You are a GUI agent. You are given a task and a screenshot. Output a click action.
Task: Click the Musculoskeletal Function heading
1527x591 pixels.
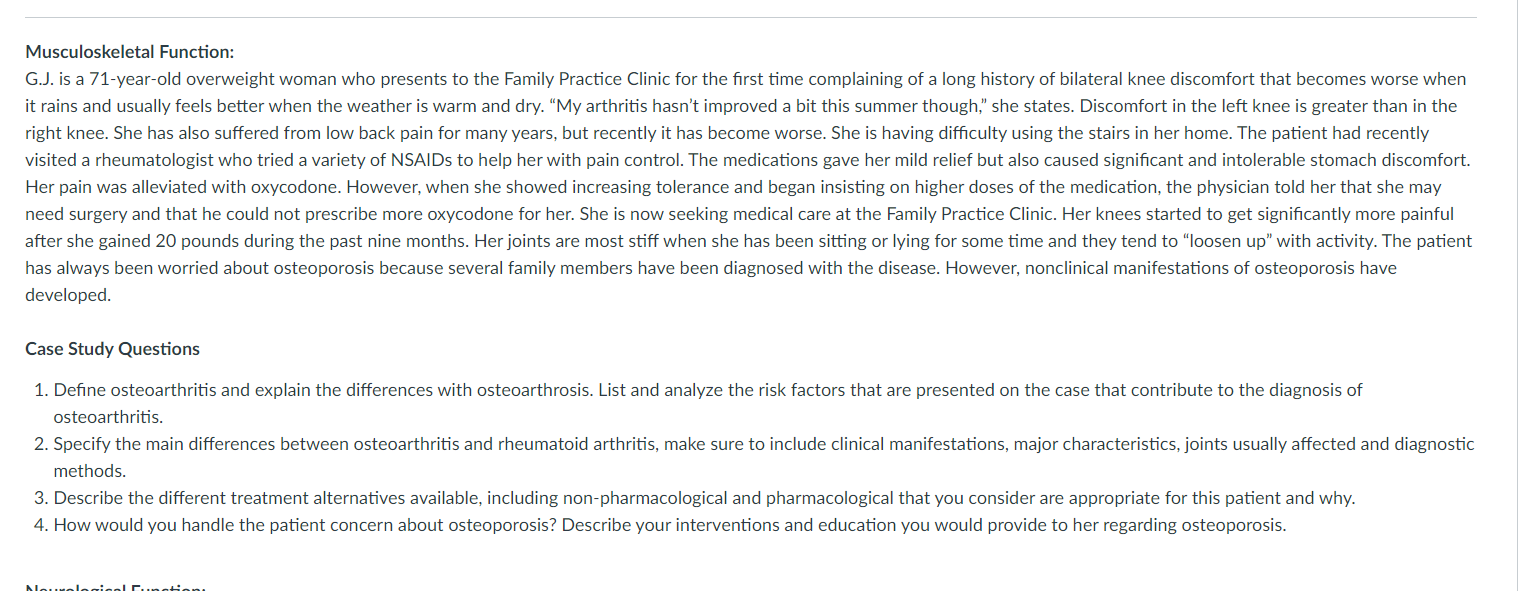(129, 52)
